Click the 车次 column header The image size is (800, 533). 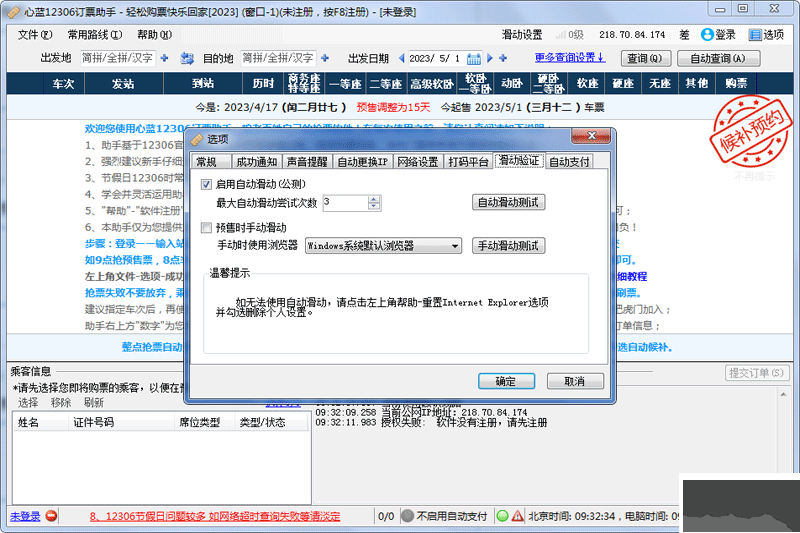(x=63, y=84)
